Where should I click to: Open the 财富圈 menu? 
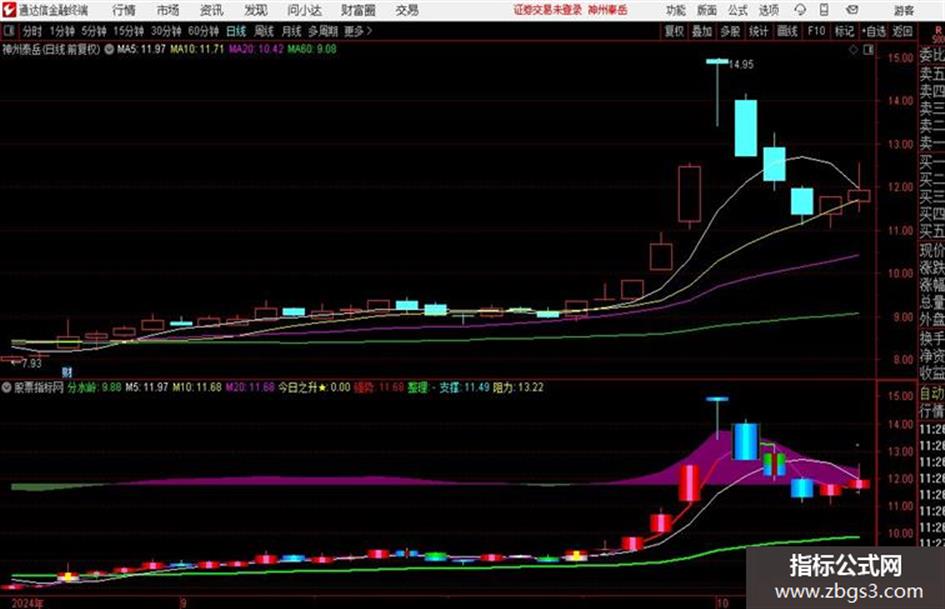coord(358,10)
